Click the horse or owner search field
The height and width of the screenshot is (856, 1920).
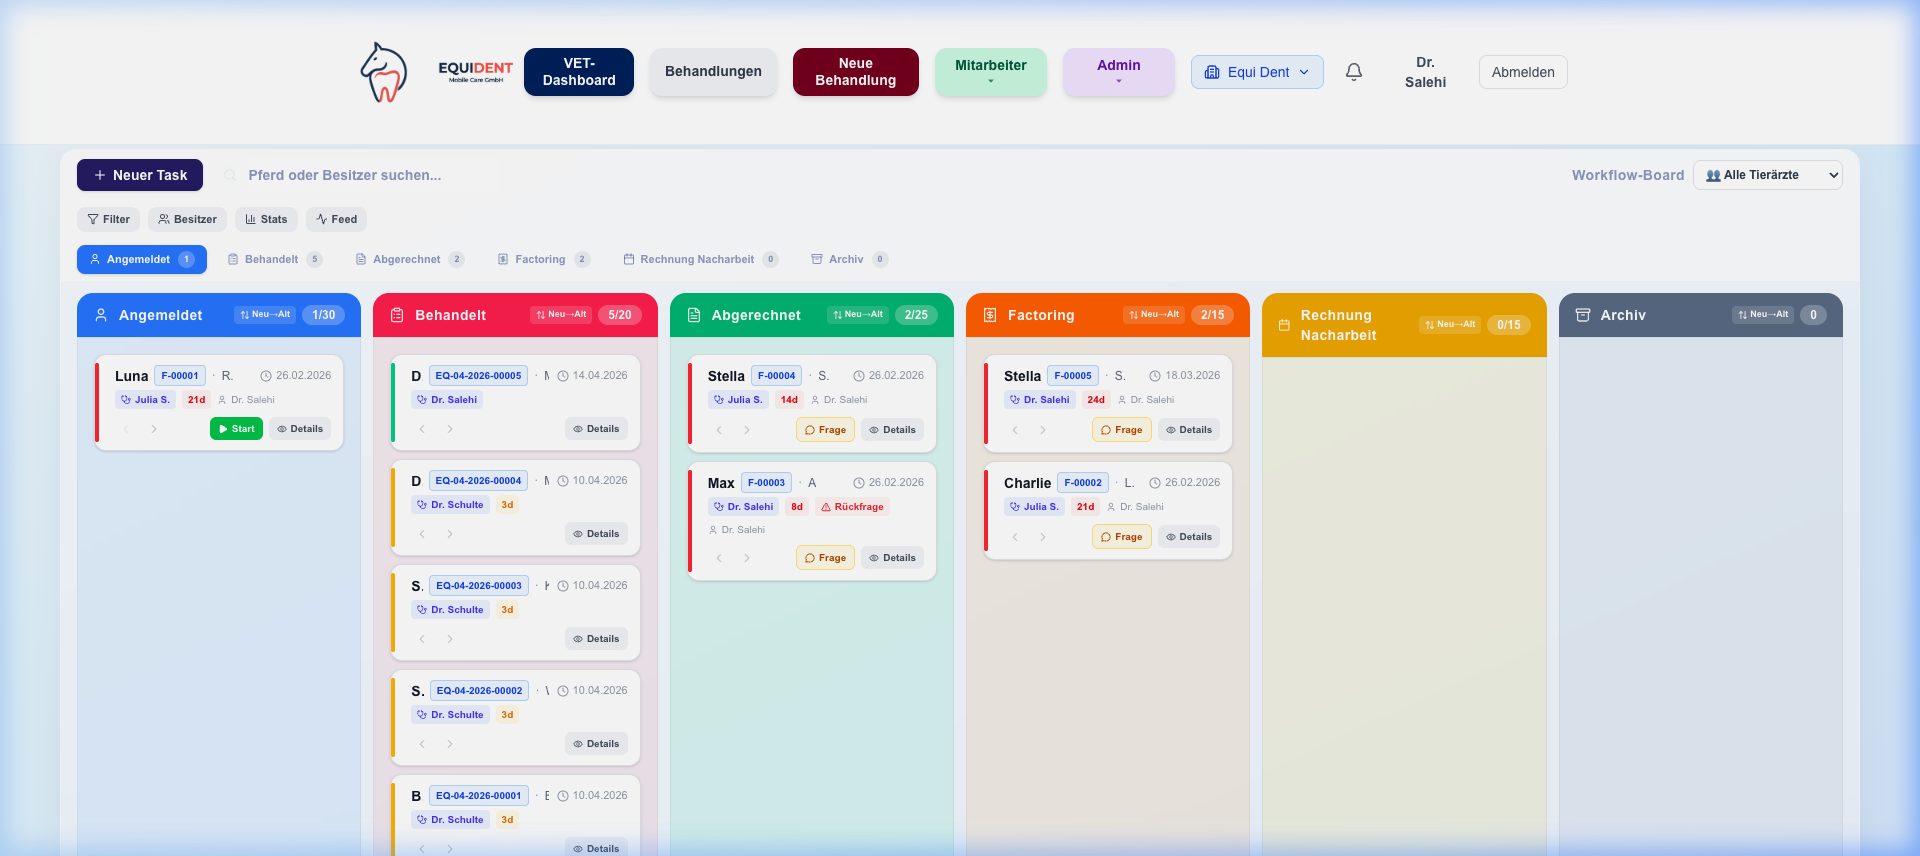click(360, 175)
